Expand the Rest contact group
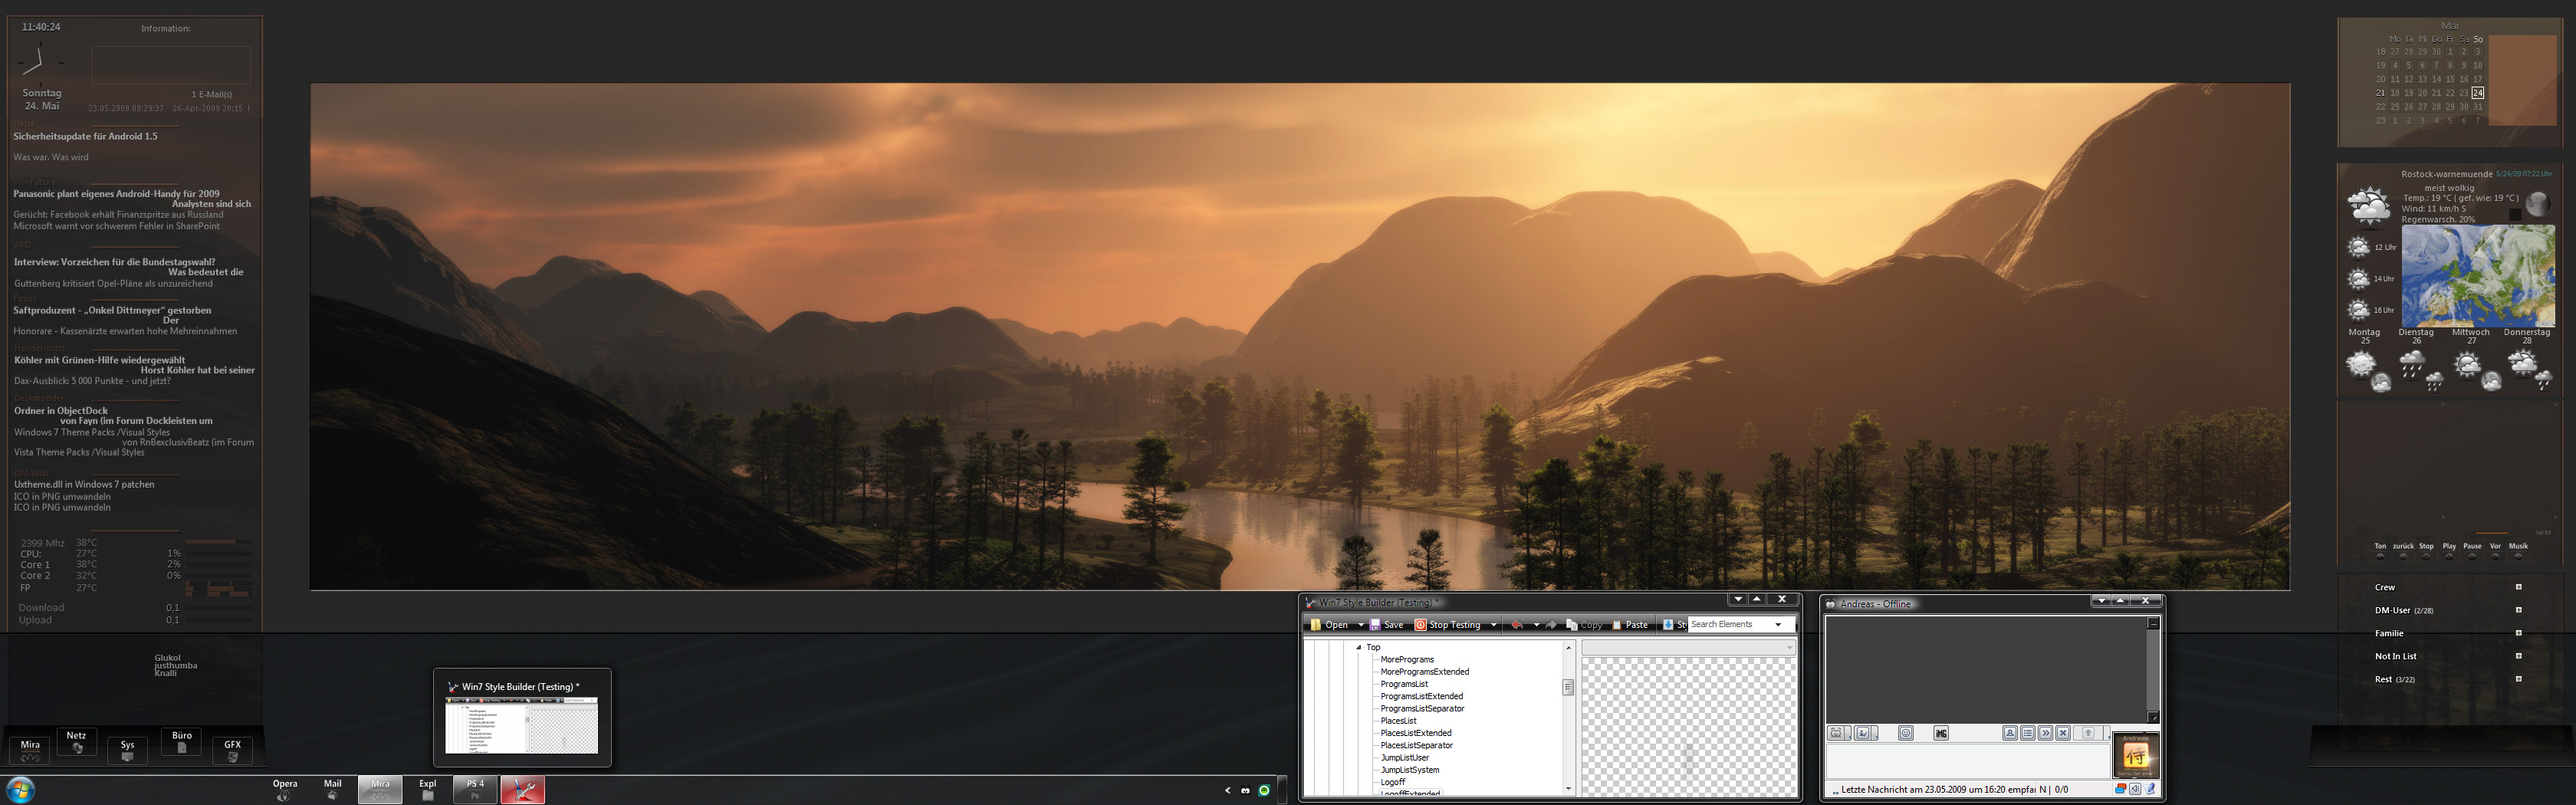The height and width of the screenshot is (805, 2576). coord(2519,679)
